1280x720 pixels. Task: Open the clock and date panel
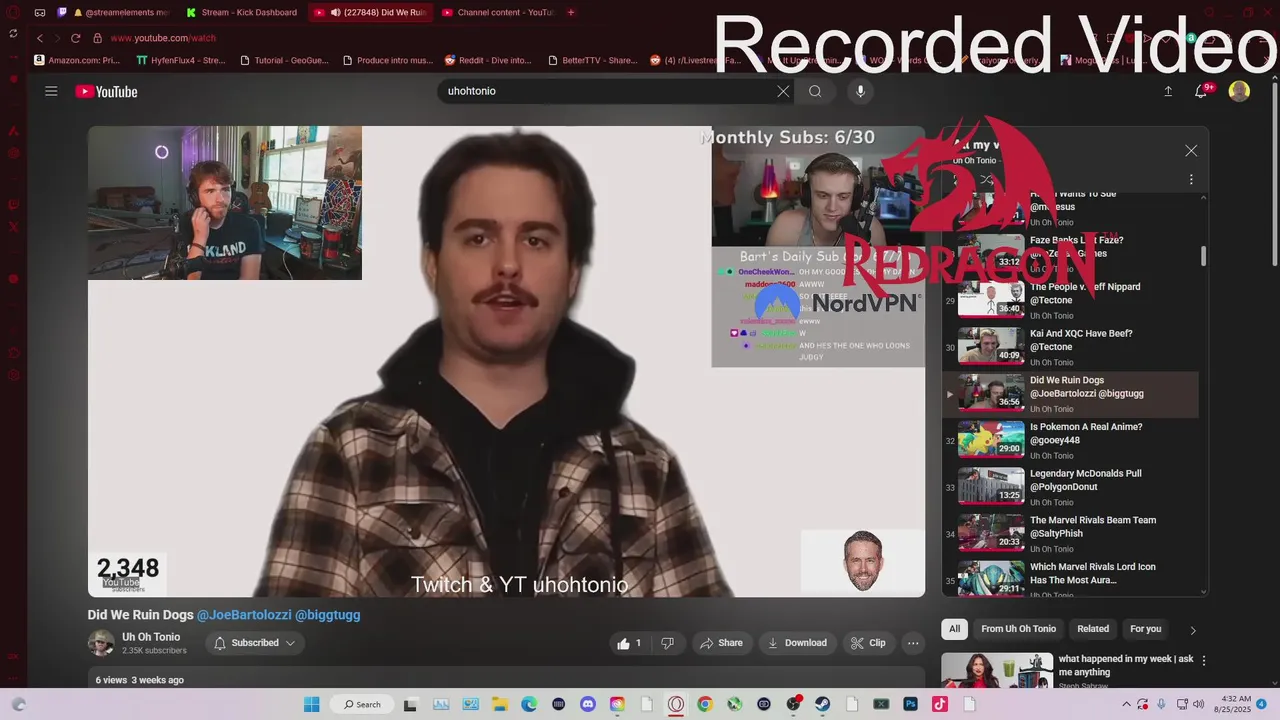pos(1231,704)
